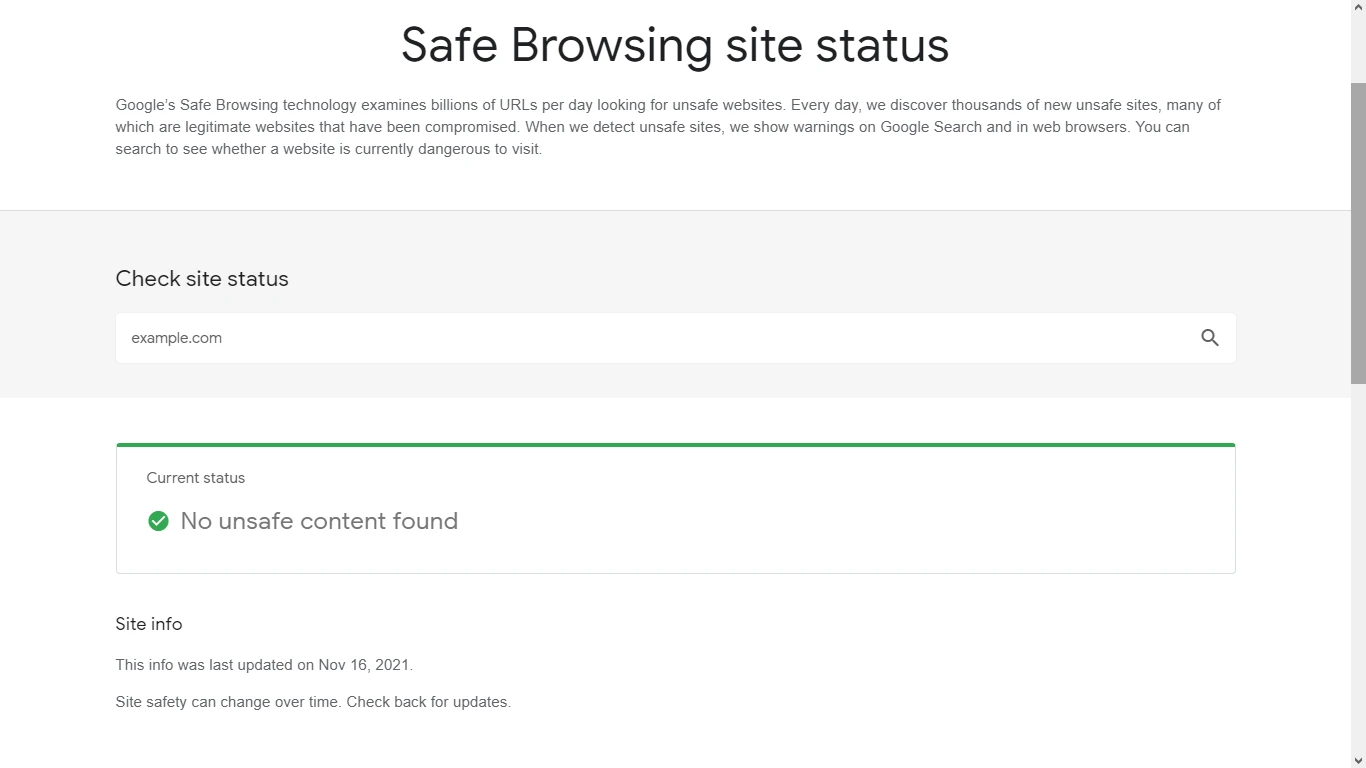Click the "Check site status" heading

click(202, 279)
